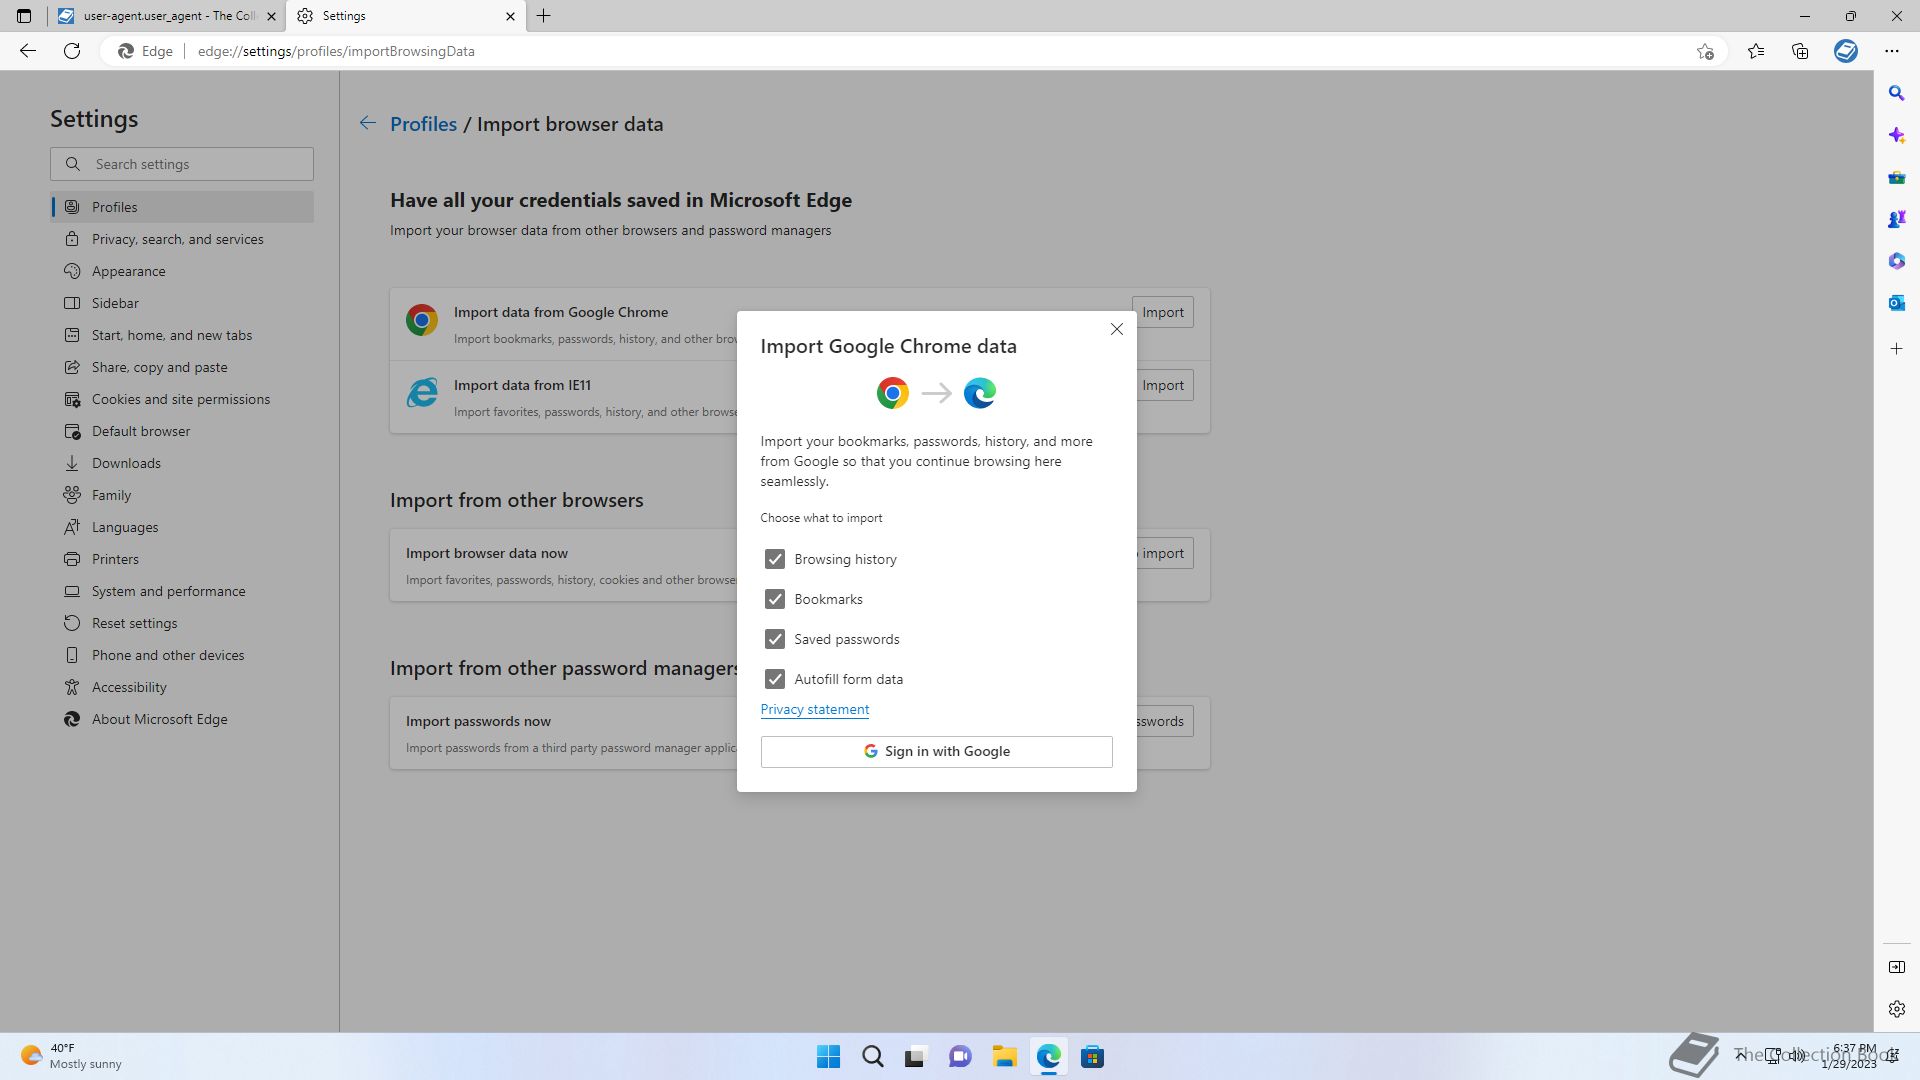This screenshot has height=1080, width=1920.
Task: Toggle sidebar auto-hide icon
Action: pyautogui.click(x=1896, y=967)
